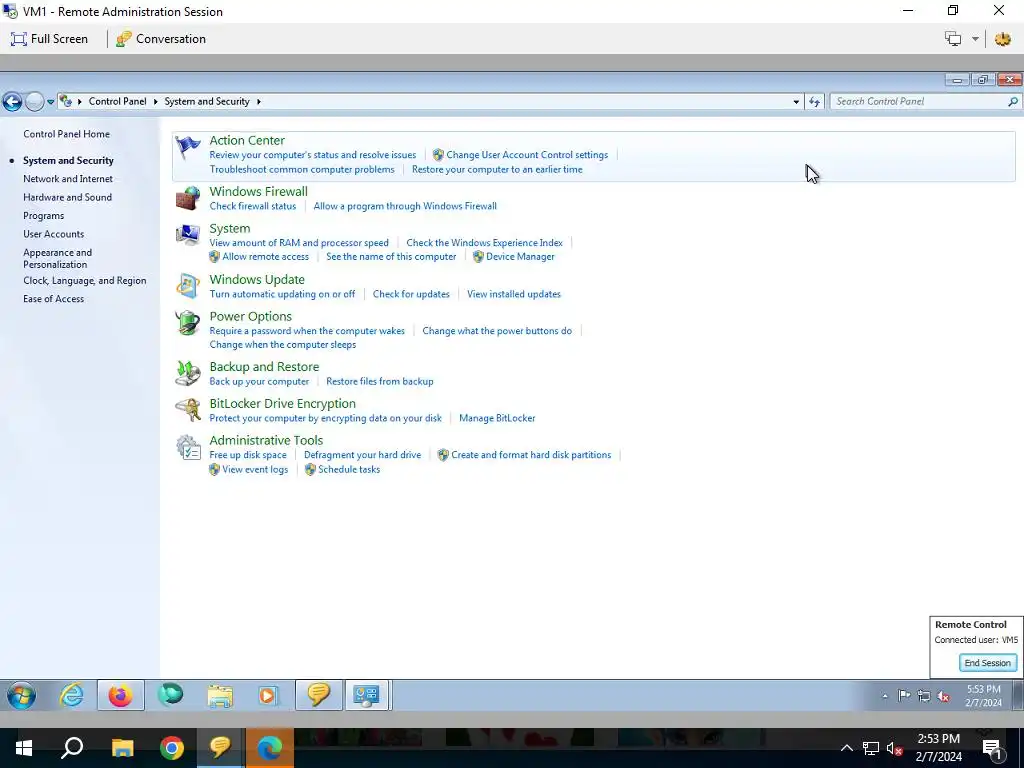Open Windows Media Player in remote taskbar

(x=268, y=696)
